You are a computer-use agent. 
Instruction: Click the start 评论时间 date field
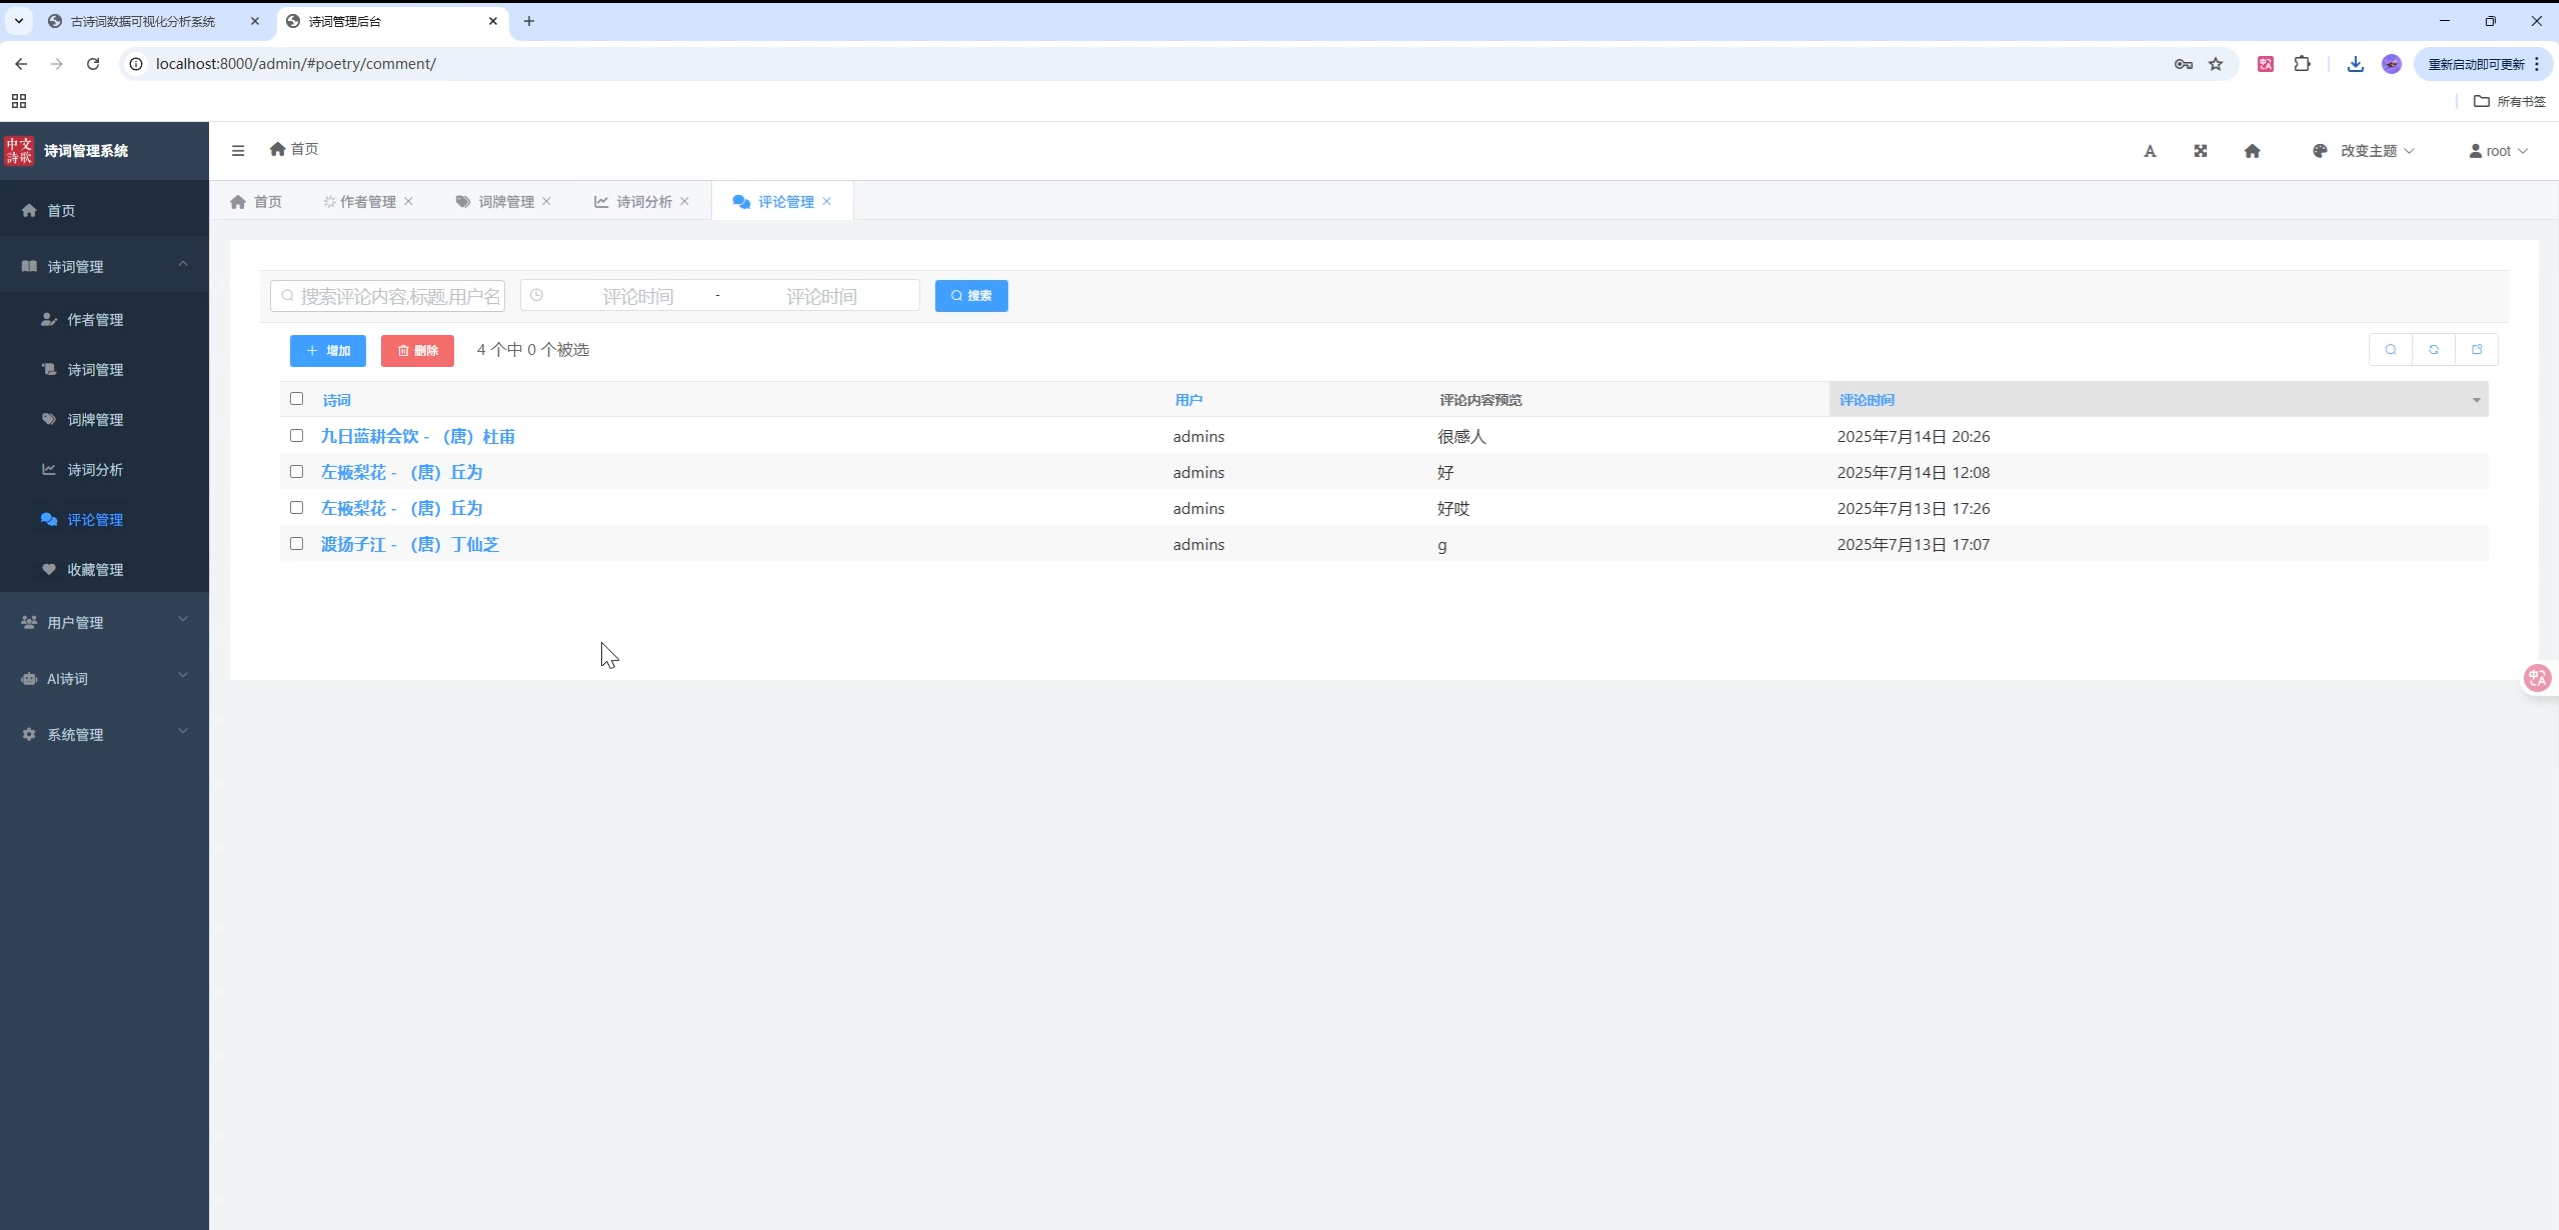pyautogui.click(x=638, y=296)
